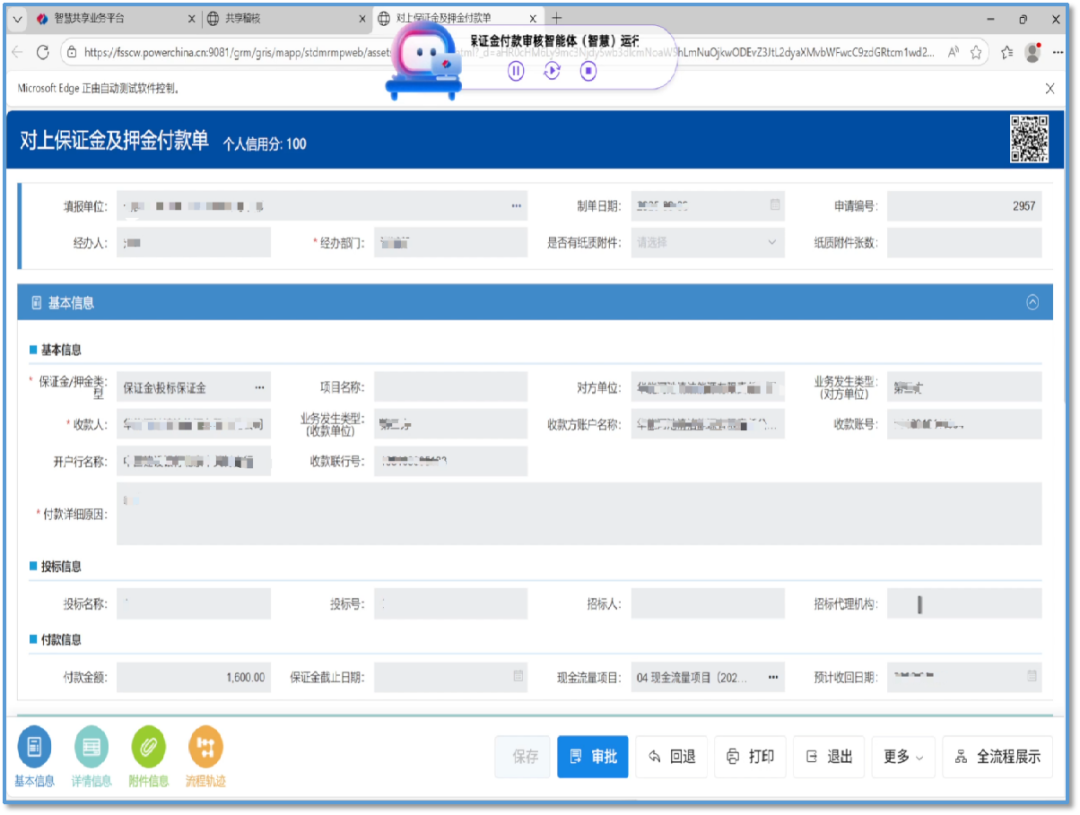Image resolution: width=1080 pixels, height=815 pixels.
Task: Stop the audit agent run
Action: 588,71
